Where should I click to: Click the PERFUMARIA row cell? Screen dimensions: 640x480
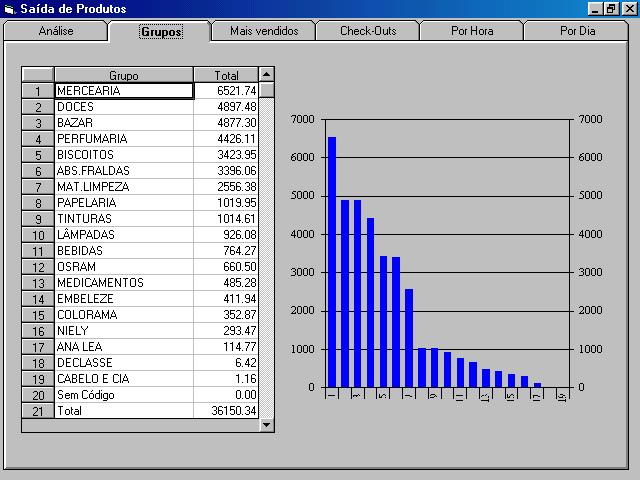click(x=123, y=139)
